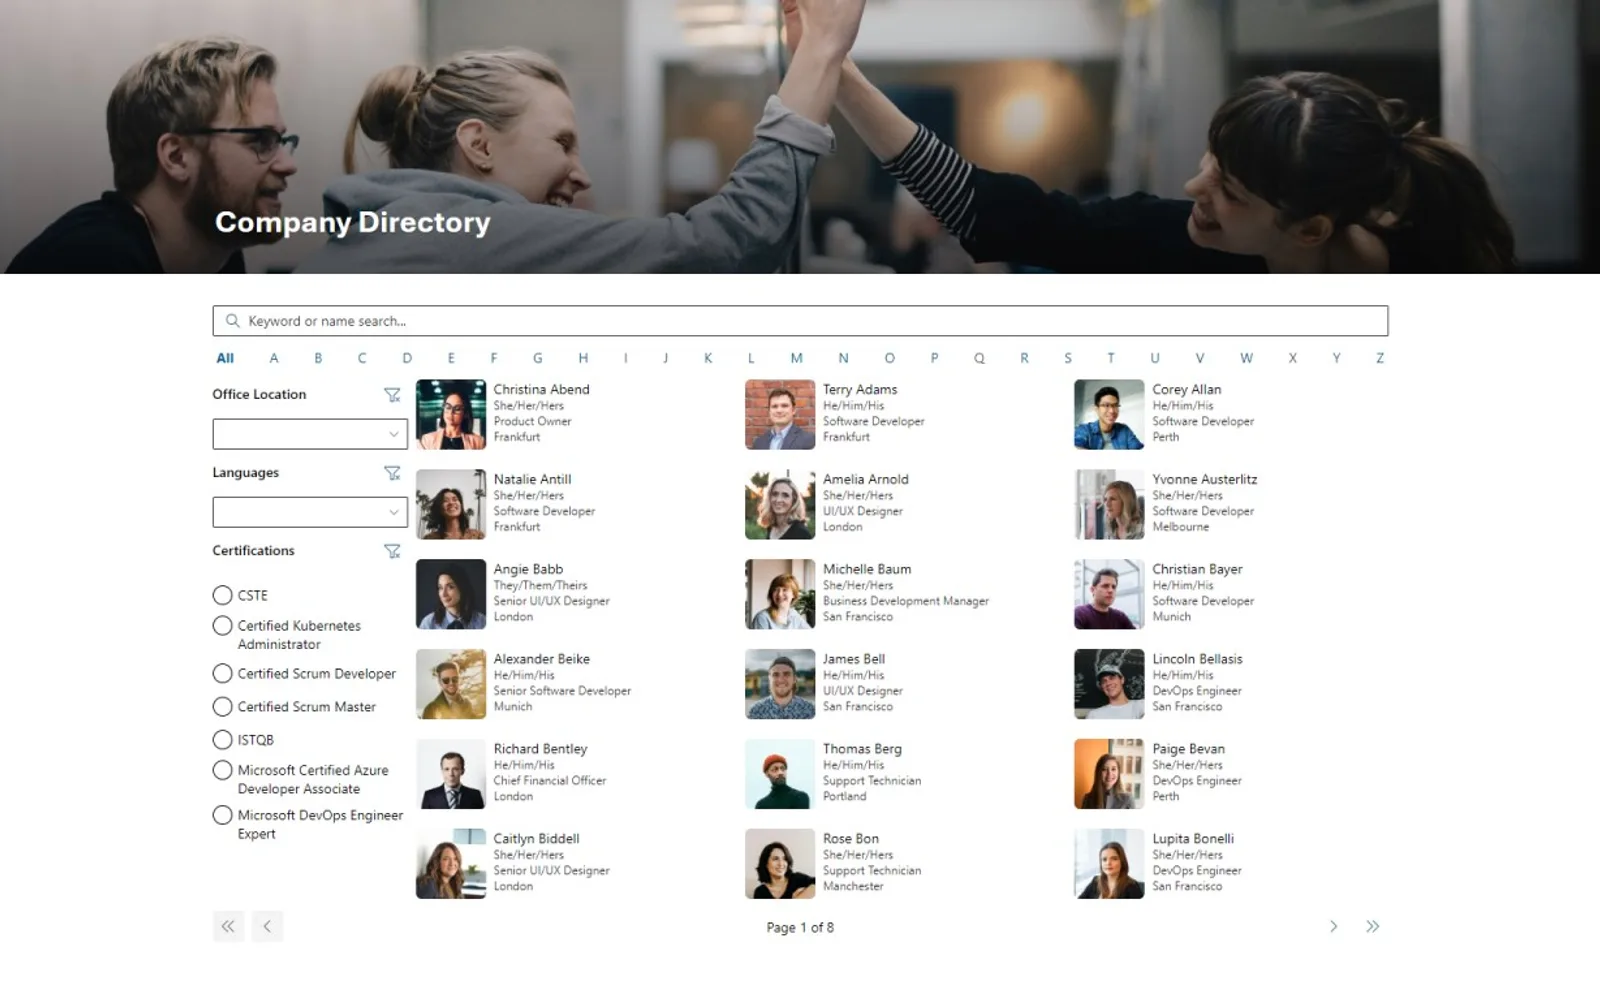Filter directory by letter B
Viewport: 1600px width, 1000px height.
318,358
